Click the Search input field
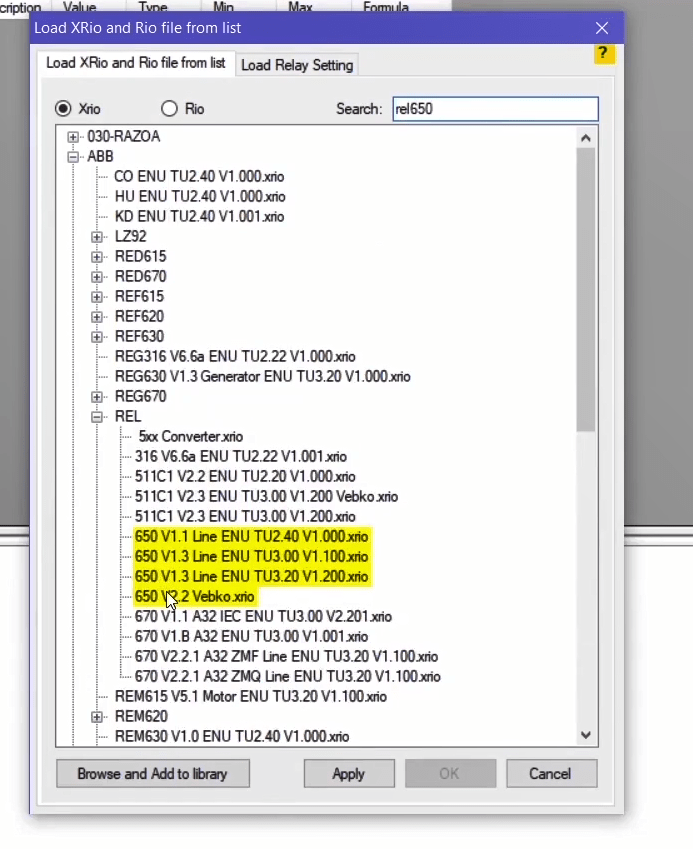 pos(494,109)
